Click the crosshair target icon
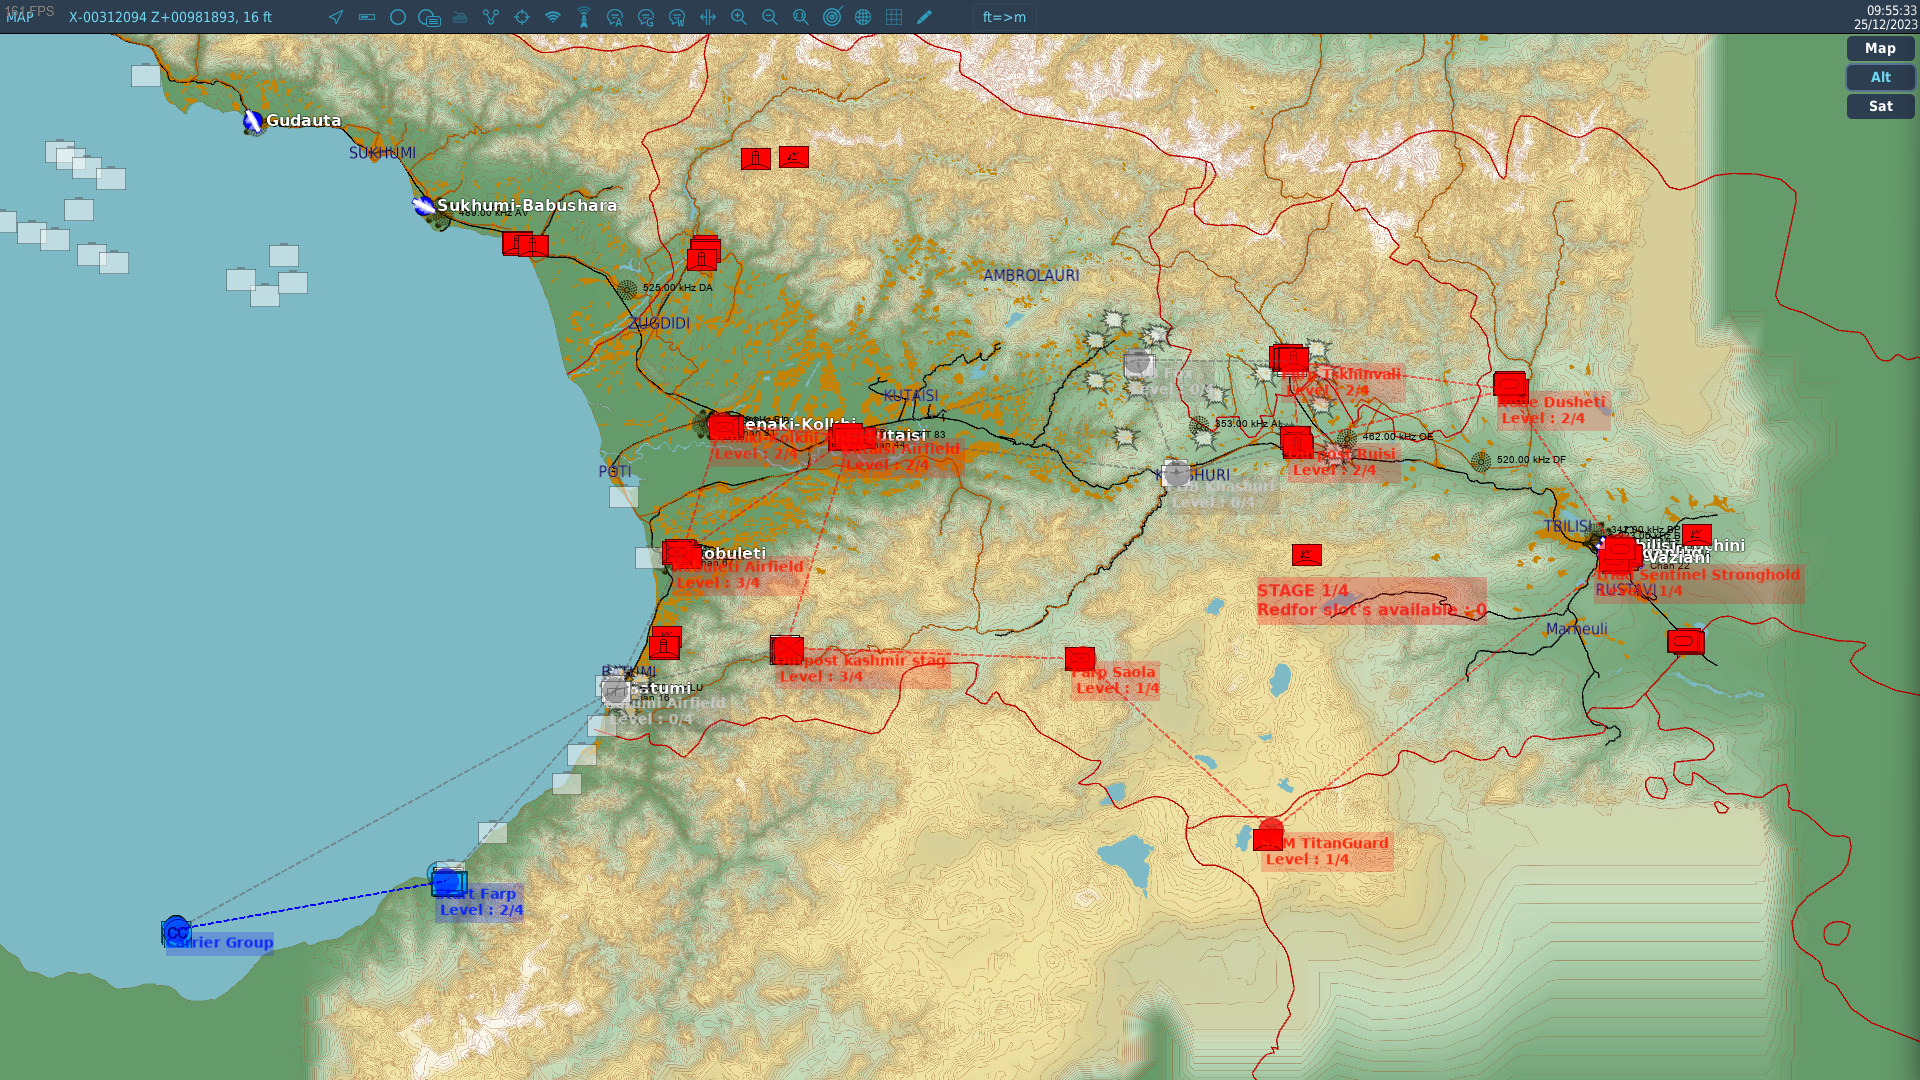 pyautogui.click(x=522, y=17)
